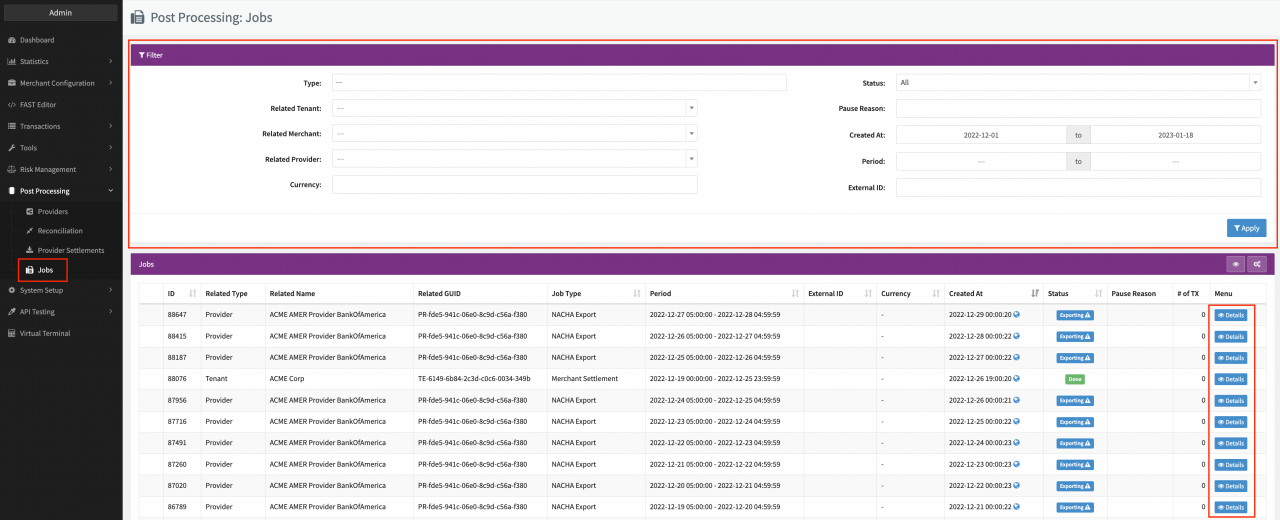Screen dimensions: 1280x520
Task: Click the settings cogs icon in Jobs panel
Action: (x=1257, y=264)
